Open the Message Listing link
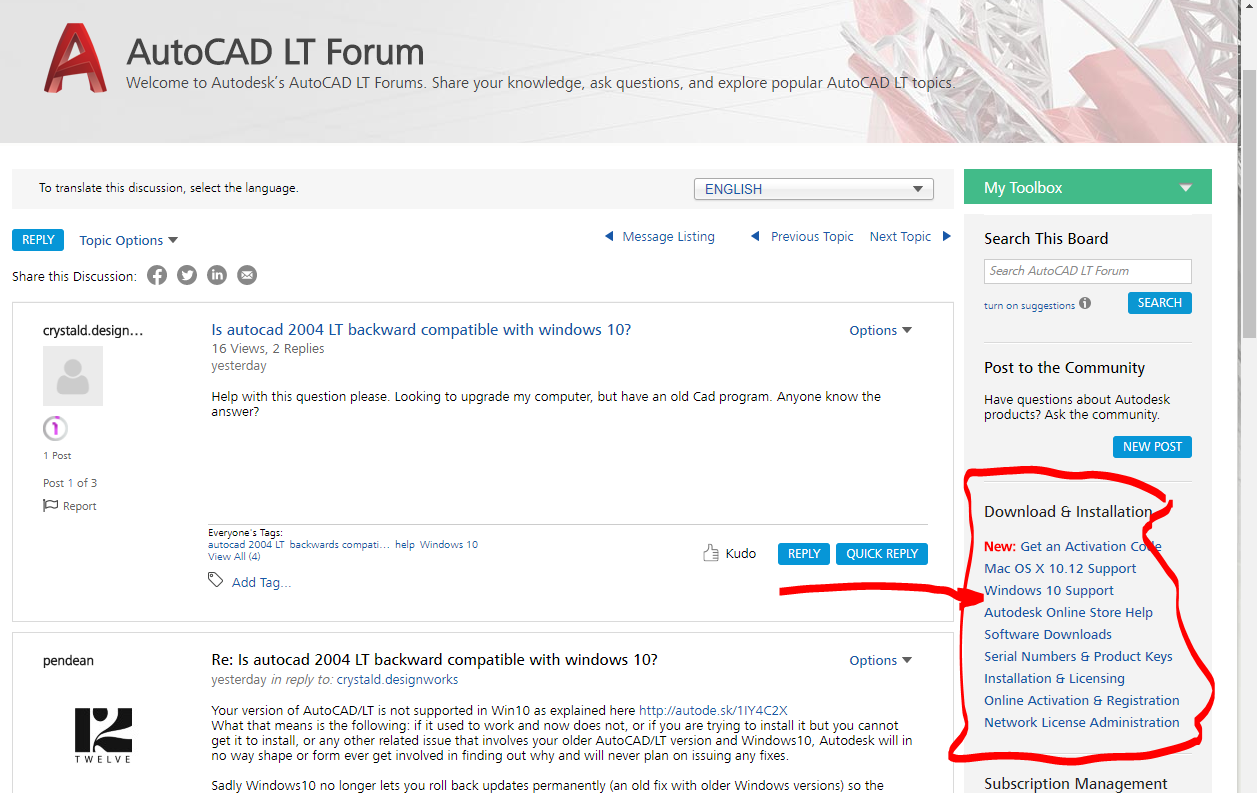 click(x=668, y=237)
